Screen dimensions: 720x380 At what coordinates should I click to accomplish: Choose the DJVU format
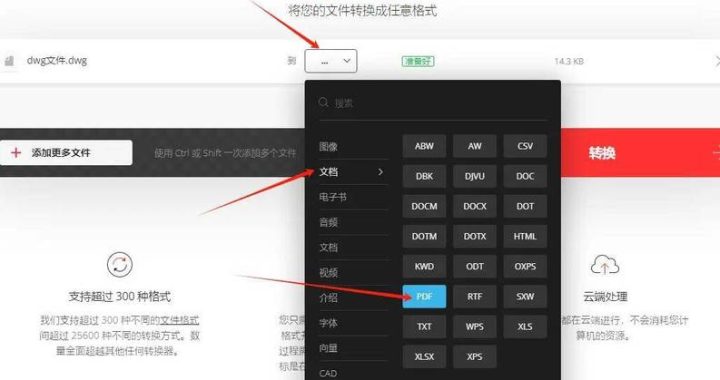click(x=475, y=176)
